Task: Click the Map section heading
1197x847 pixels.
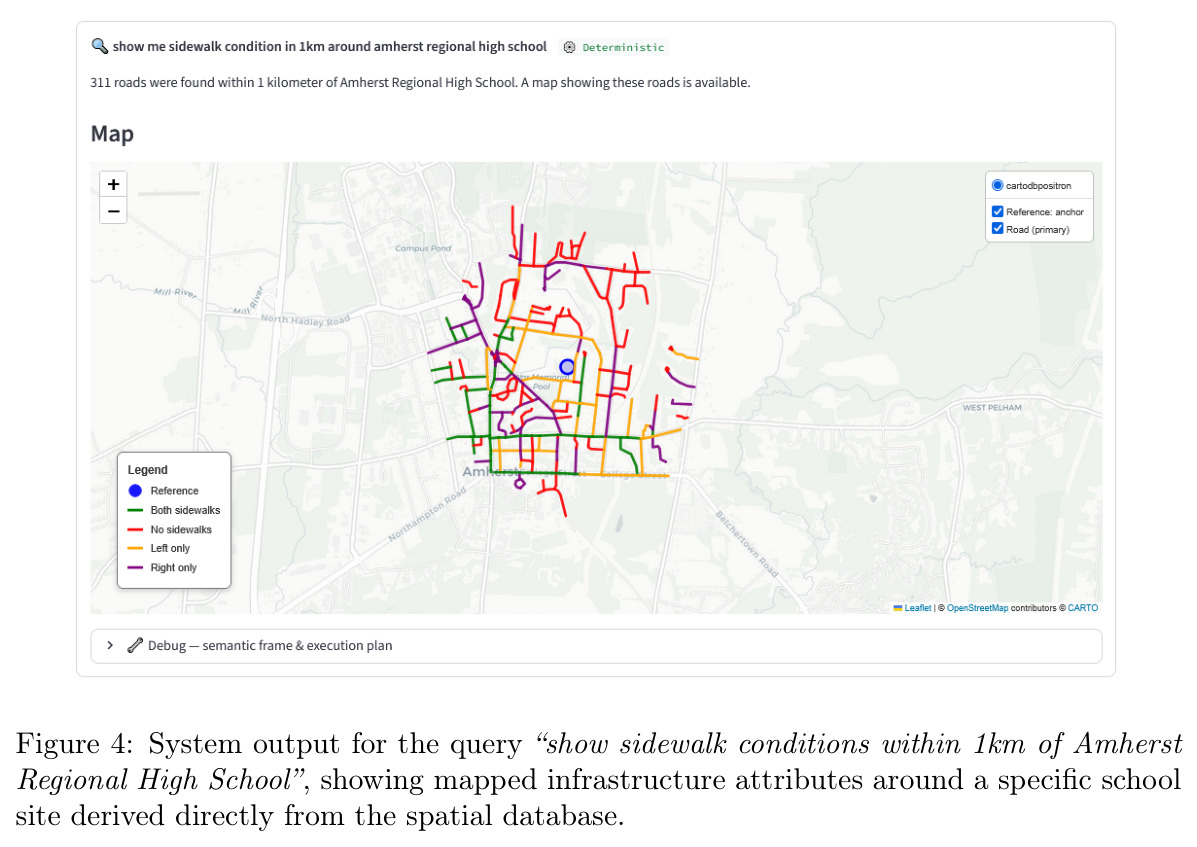Action: pyautogui.click(x=112, y=134)
